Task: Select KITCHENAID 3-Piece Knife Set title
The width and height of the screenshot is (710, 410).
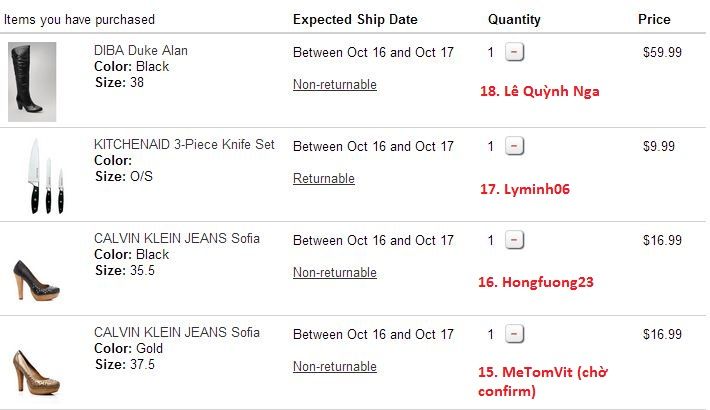Action: pos(184,144)
